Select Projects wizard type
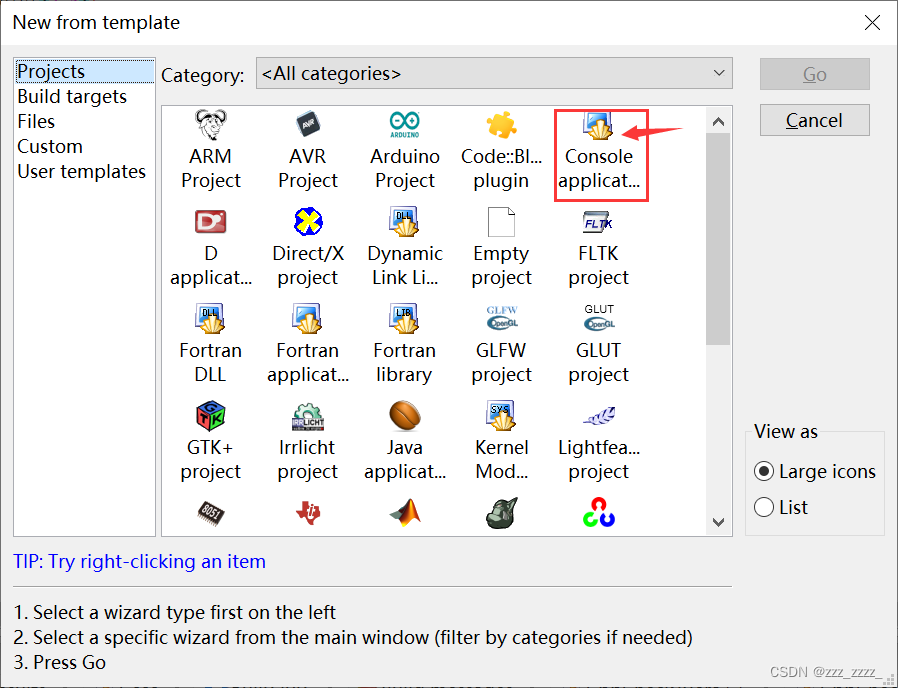Screen dimensions: 898x688 [84, 72]
